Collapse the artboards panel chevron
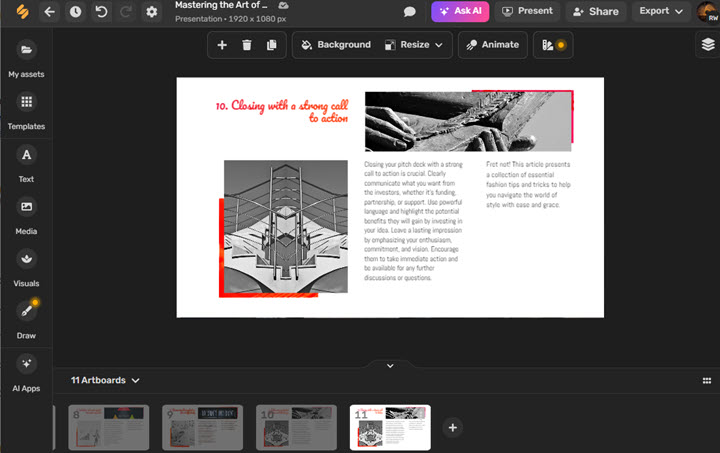The width and height of the screenshot is (720, 453). [390, 366]
